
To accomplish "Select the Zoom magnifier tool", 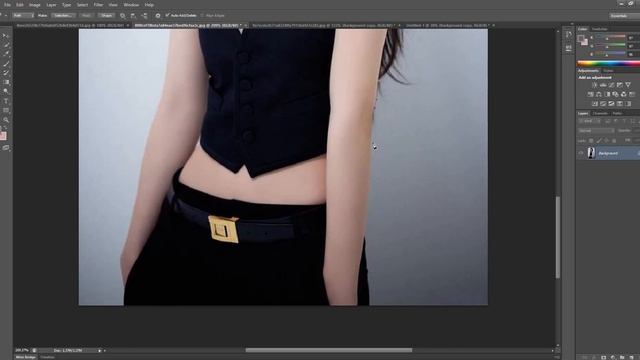I will tap(6, 120).
